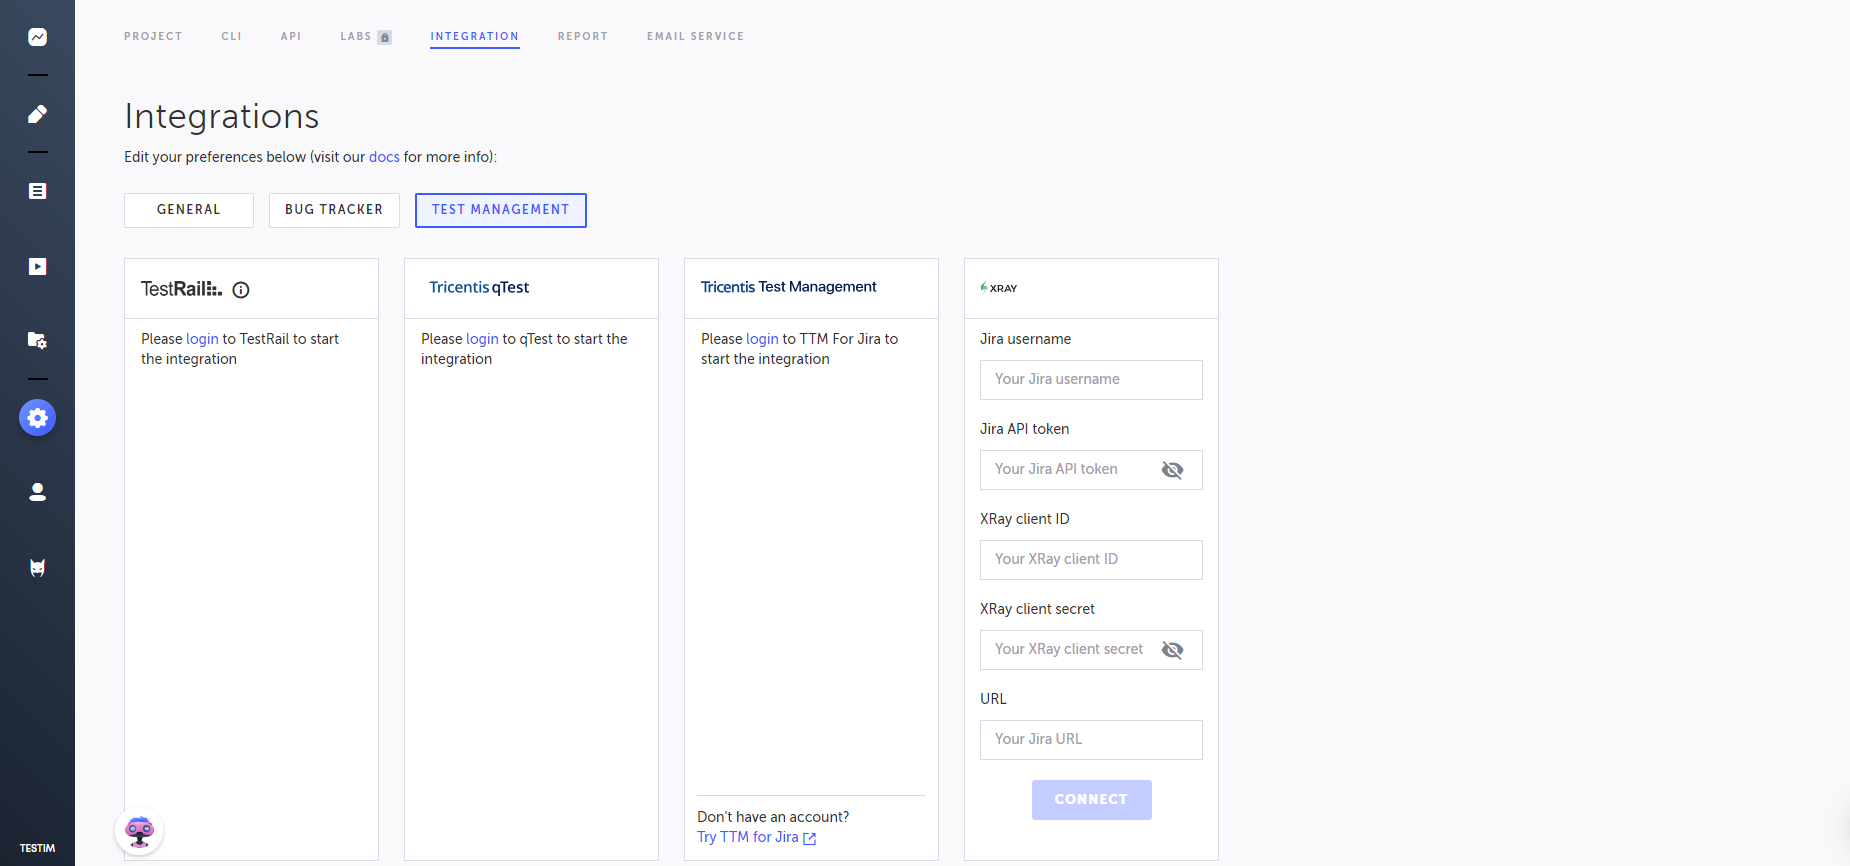This screenshot has height=866, width=1850.
Task: Switch to the EMAIL SERVICE tab
Action: [x=696, y=37]
